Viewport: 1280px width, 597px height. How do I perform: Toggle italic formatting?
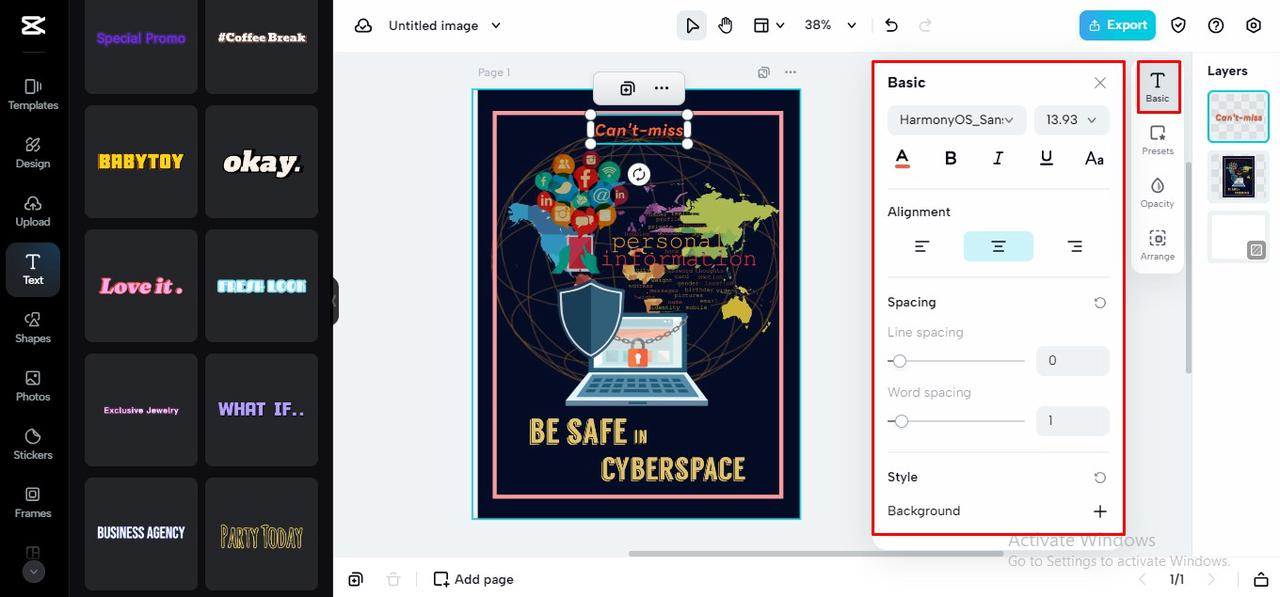point(998,158)
